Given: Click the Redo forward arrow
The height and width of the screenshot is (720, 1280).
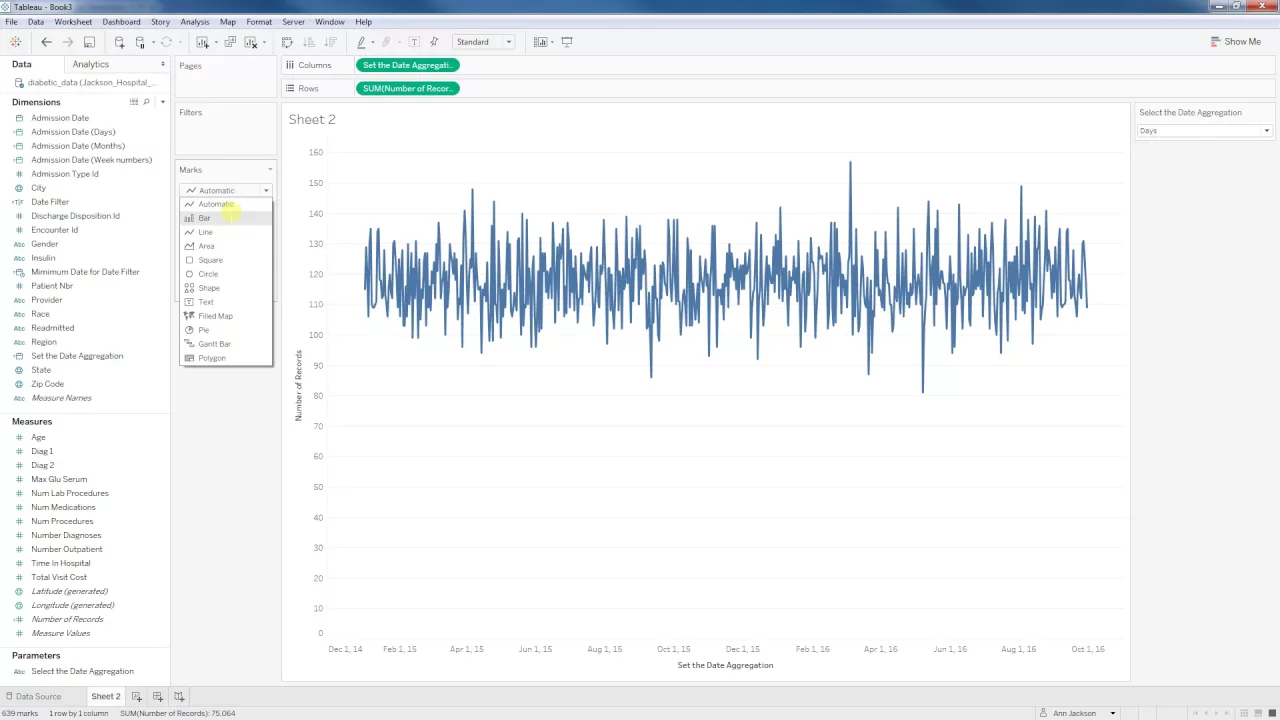Looking at the screenshot, I should pyautogui.click(x=67, y=42).
